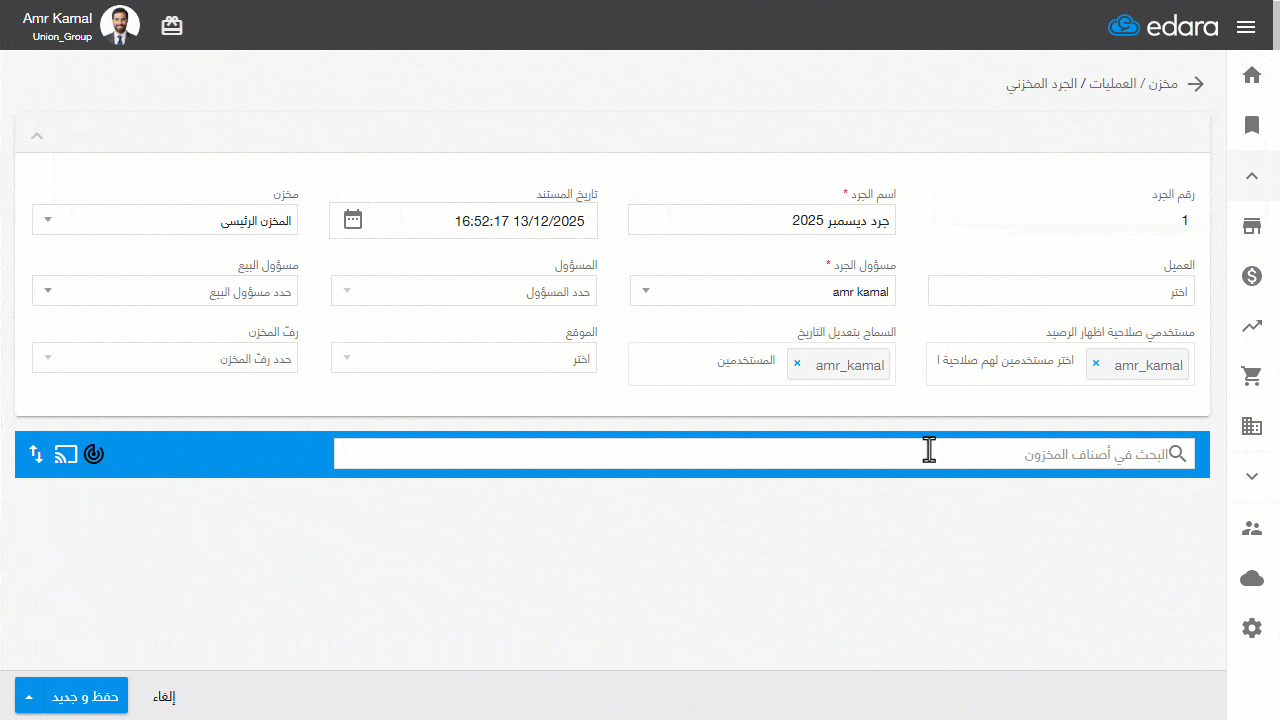Collapse sidebar section with up chevron
Image resolution: width=1280 pixels, height=720 pixels.
click(x=1252, y=176)
